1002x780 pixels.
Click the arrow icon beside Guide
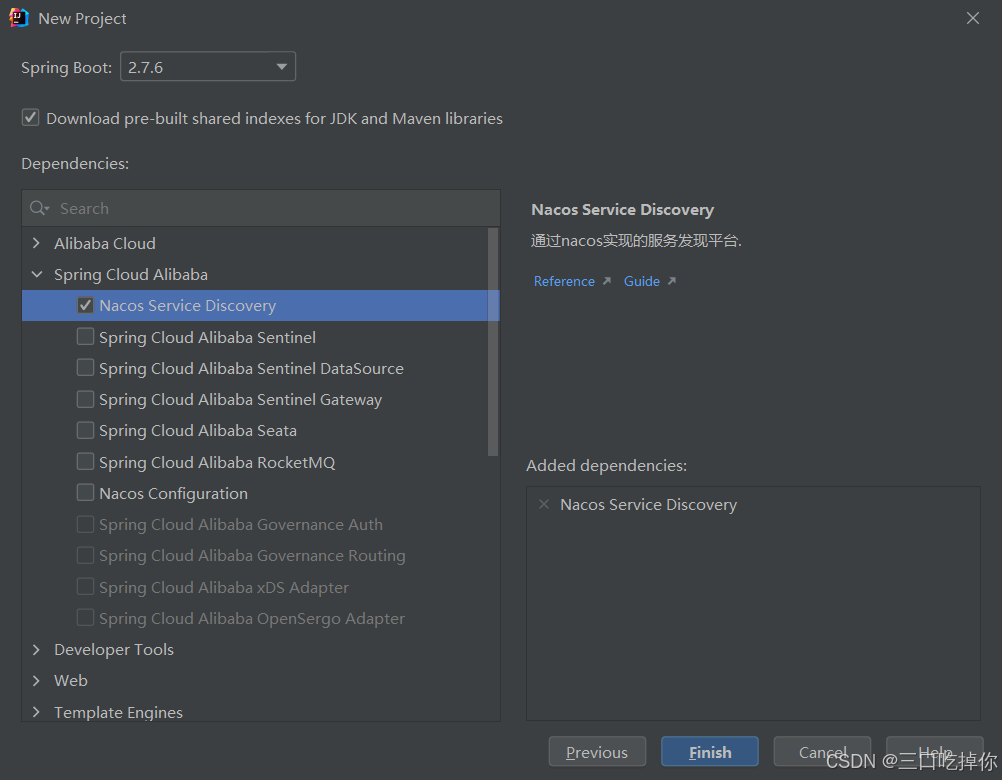coord(672,281)
